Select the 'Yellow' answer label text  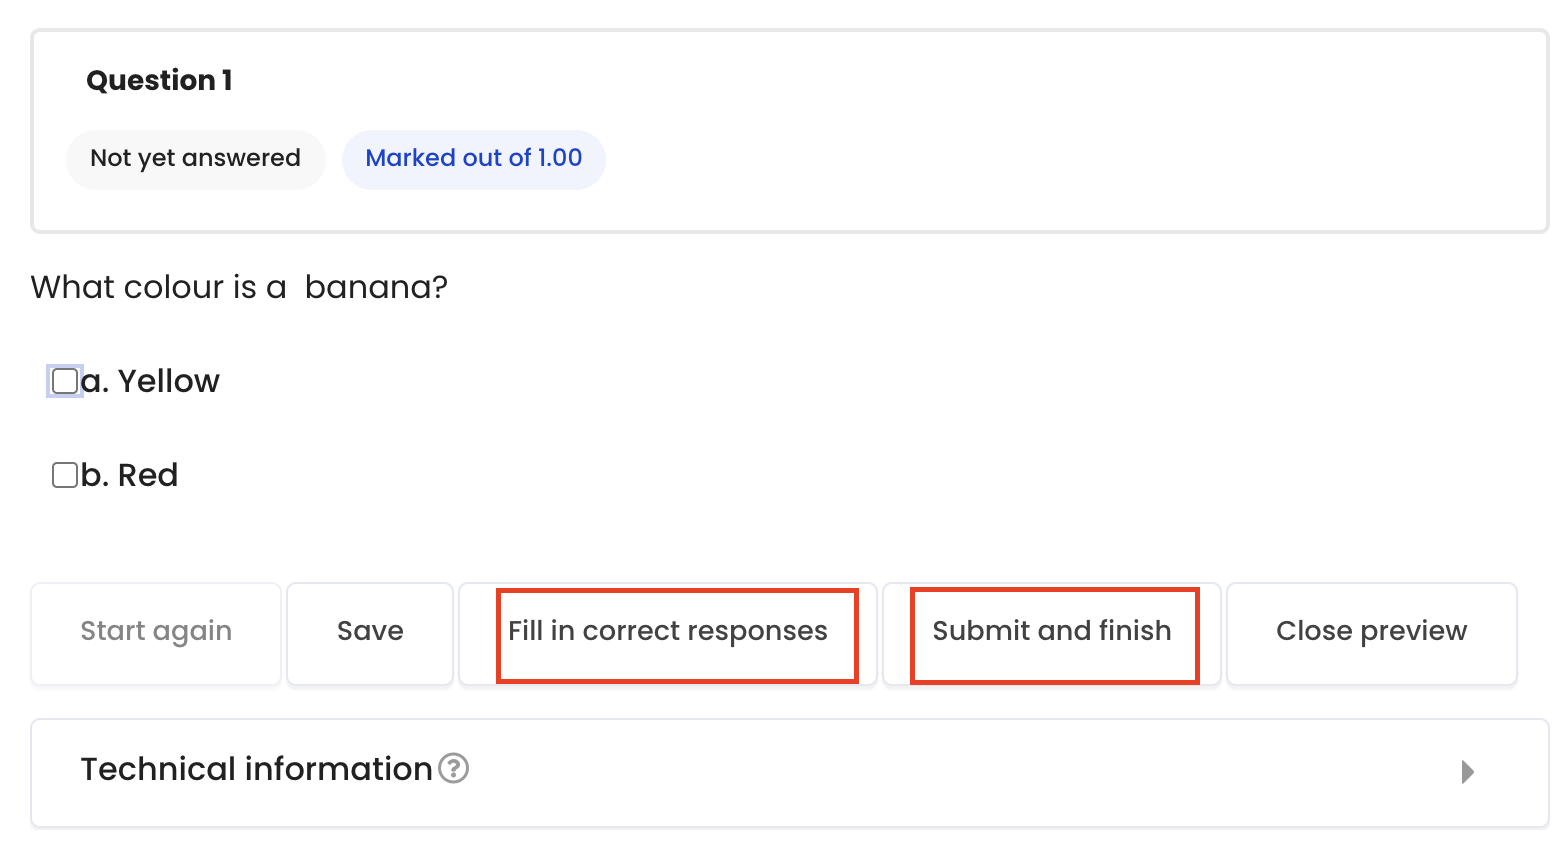click(169, 381)
